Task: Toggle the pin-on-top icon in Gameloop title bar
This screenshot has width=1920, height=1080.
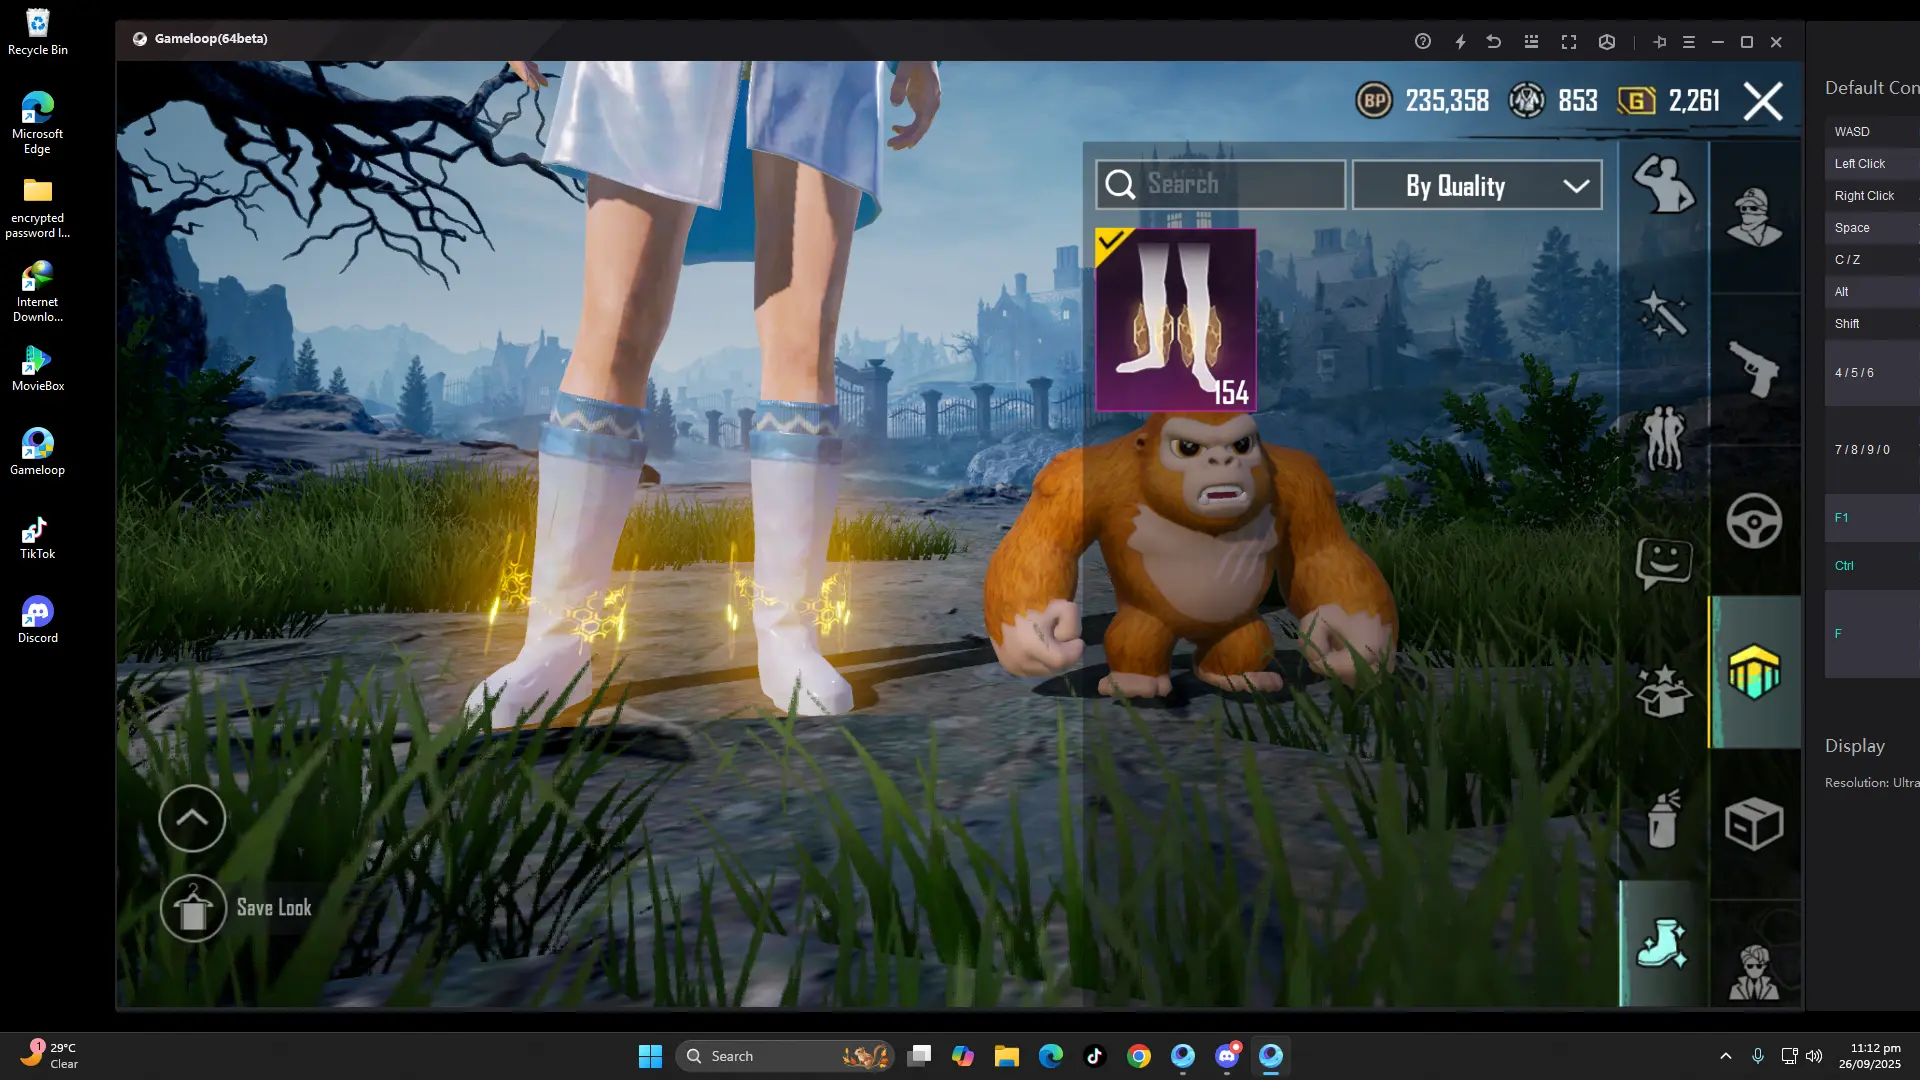Action: click(x=1659, y=42)
